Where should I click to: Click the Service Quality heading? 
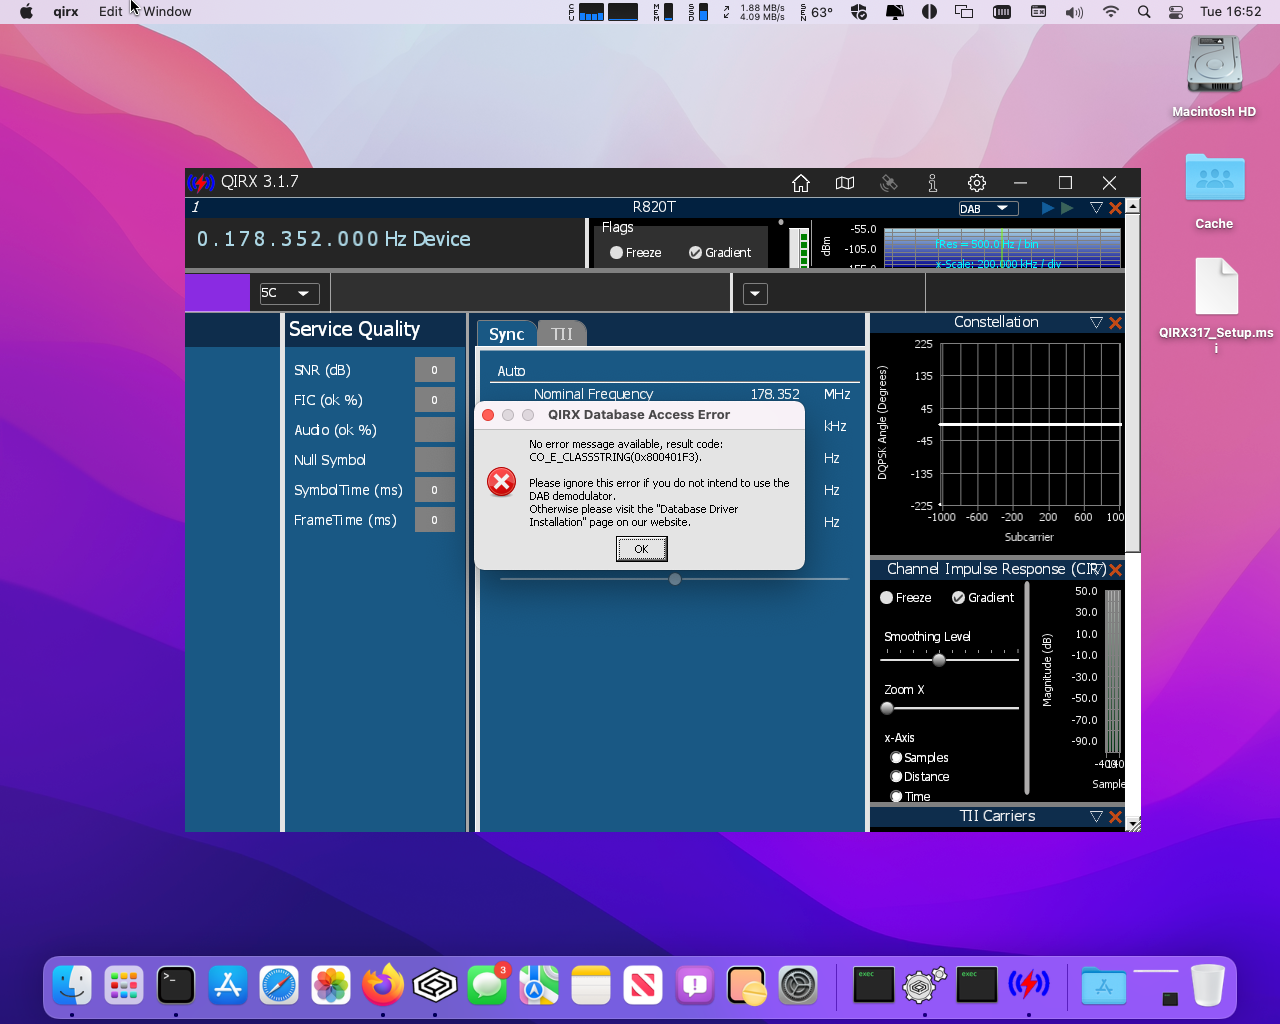[x=354, y=329]
